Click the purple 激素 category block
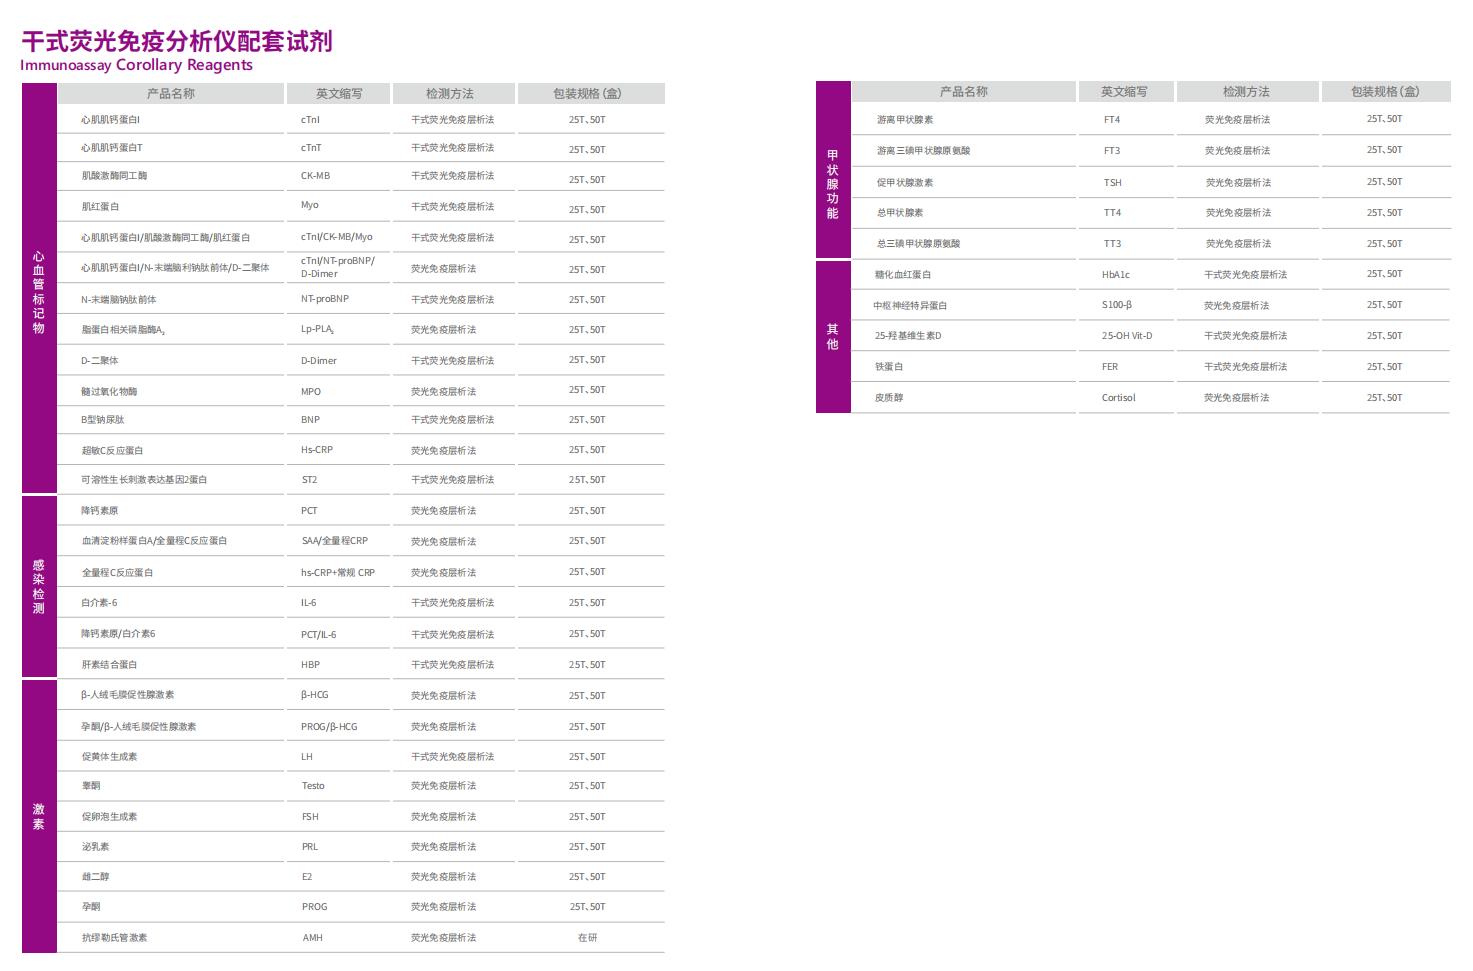Image resolution: width=1473 pixels, height=971 pixels. click(x=39, y=816)
